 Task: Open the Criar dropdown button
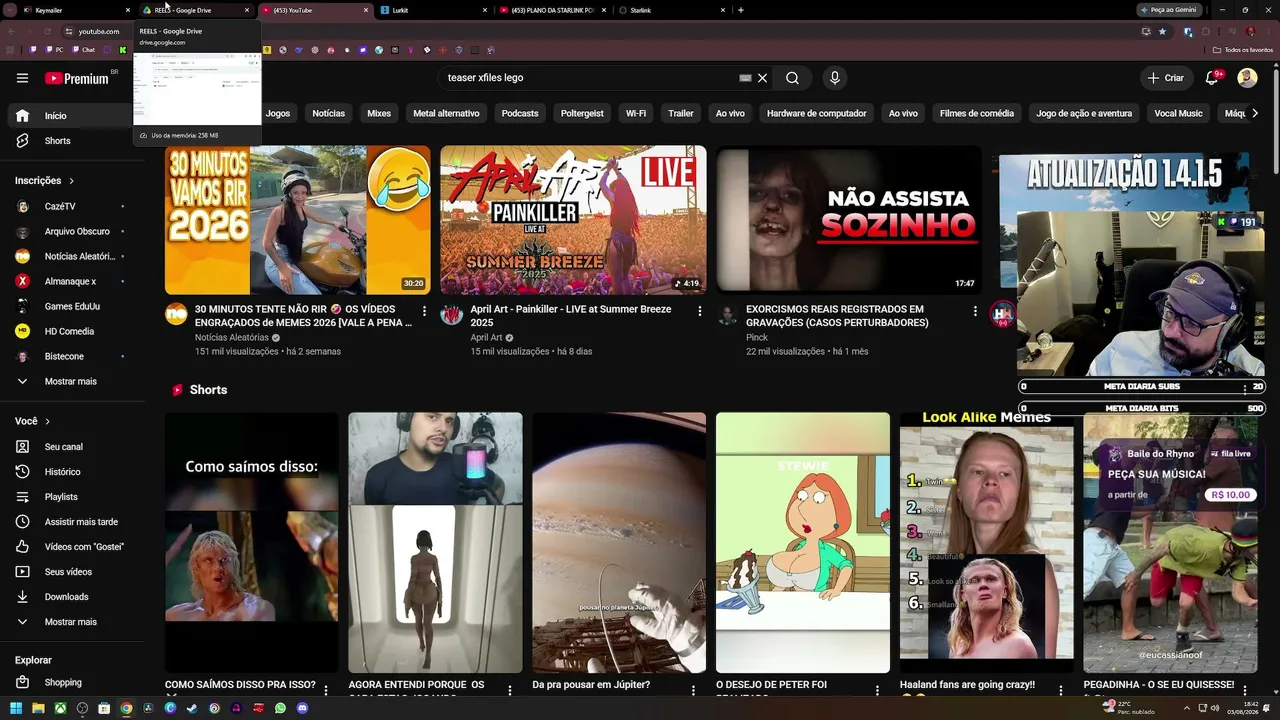pyautogui.click(x=1166, y=78)
